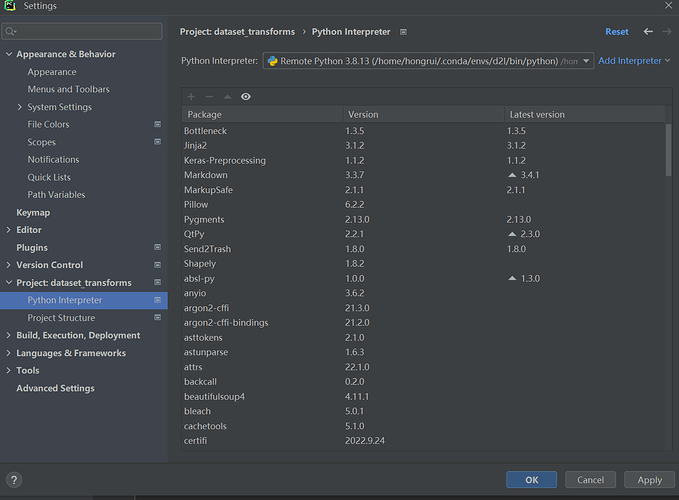Click project-level icon beside Python Interpreter breadcrumb
The height and width of the screenshot is (500, 679).
[403, 32]
